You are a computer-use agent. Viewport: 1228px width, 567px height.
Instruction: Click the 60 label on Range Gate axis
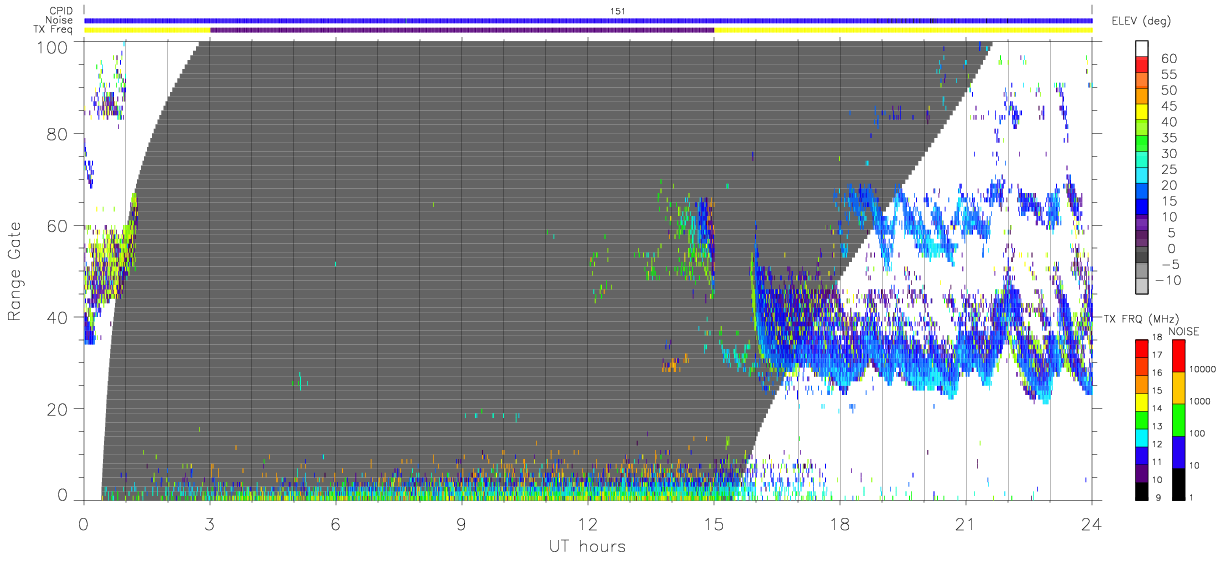(57, 226)
